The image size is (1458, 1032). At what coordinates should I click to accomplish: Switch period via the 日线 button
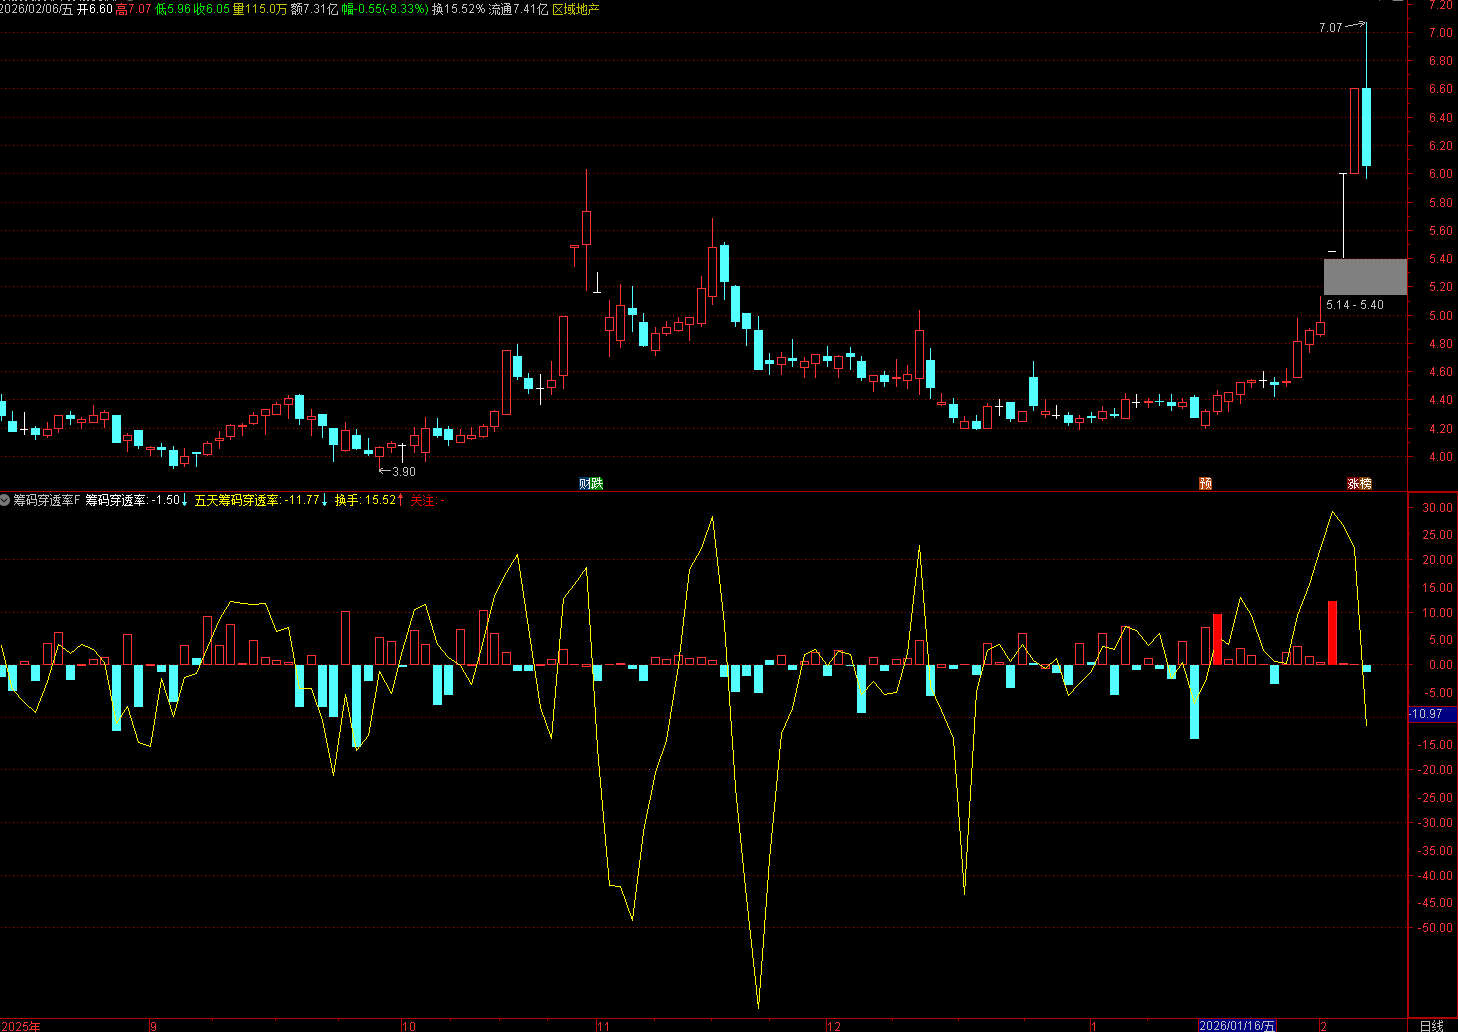click(1432, 1025)
